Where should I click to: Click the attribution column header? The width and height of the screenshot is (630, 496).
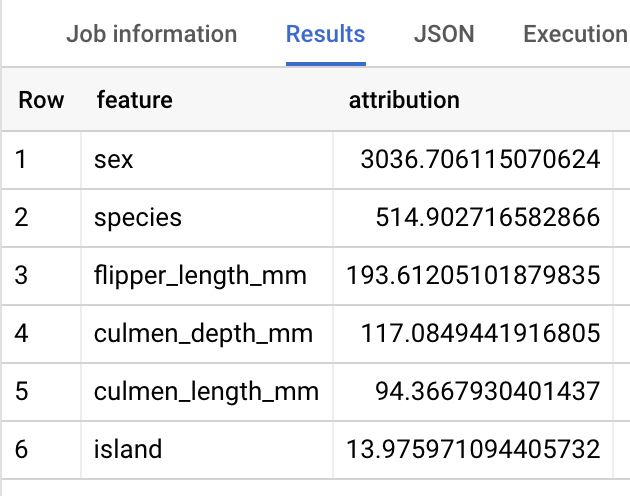(404, 100)
